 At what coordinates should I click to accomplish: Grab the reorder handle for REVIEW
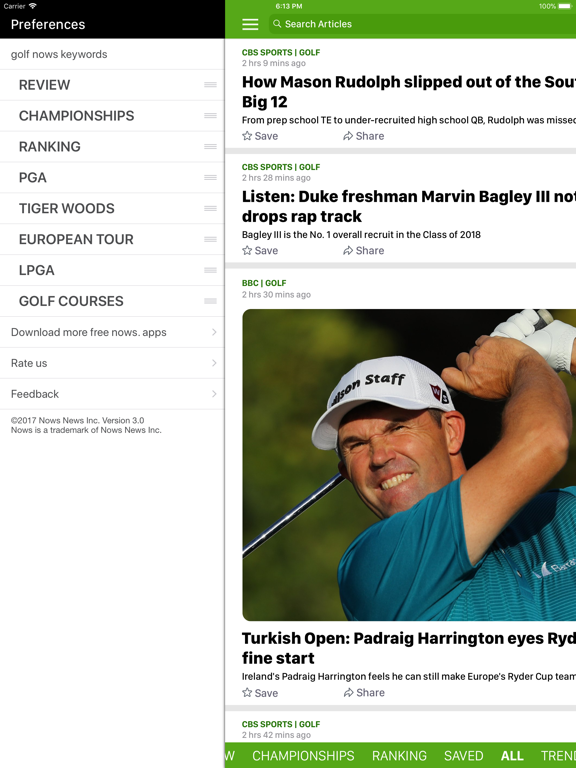tap(210, 85)
